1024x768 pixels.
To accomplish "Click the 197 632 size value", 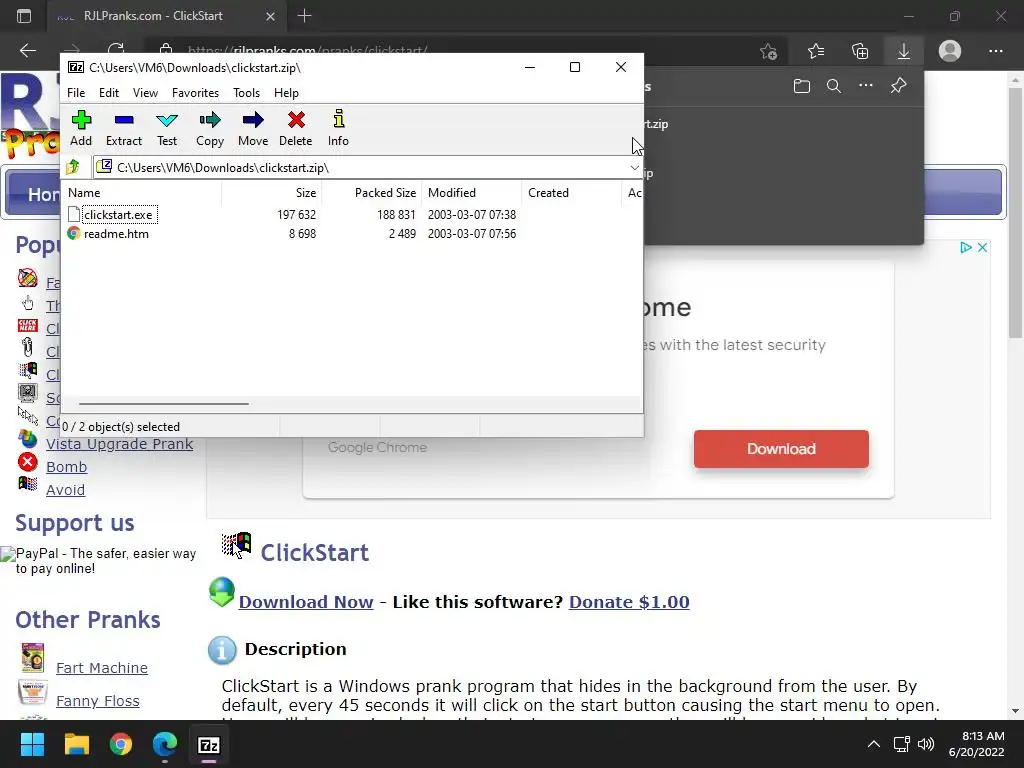I will pyautogui.click(x=296, y=214).
